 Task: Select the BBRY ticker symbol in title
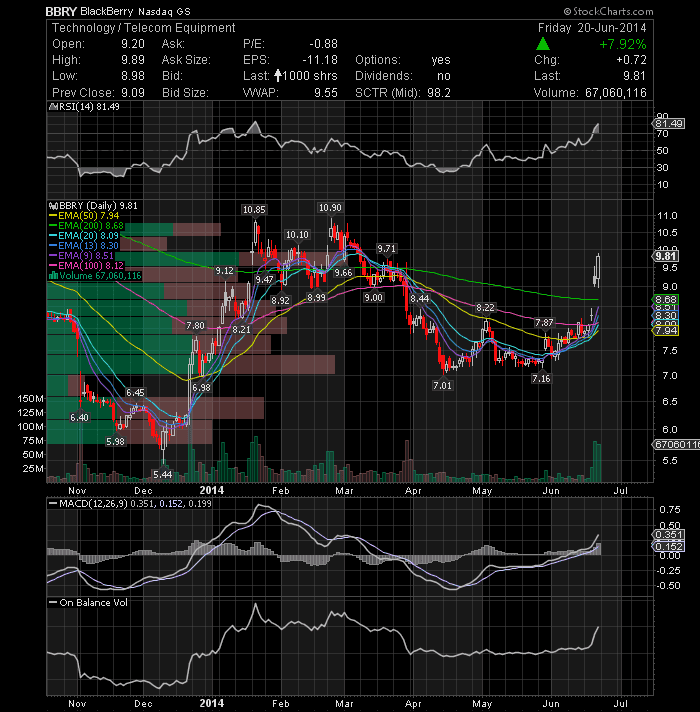click(x=61, y=11)
